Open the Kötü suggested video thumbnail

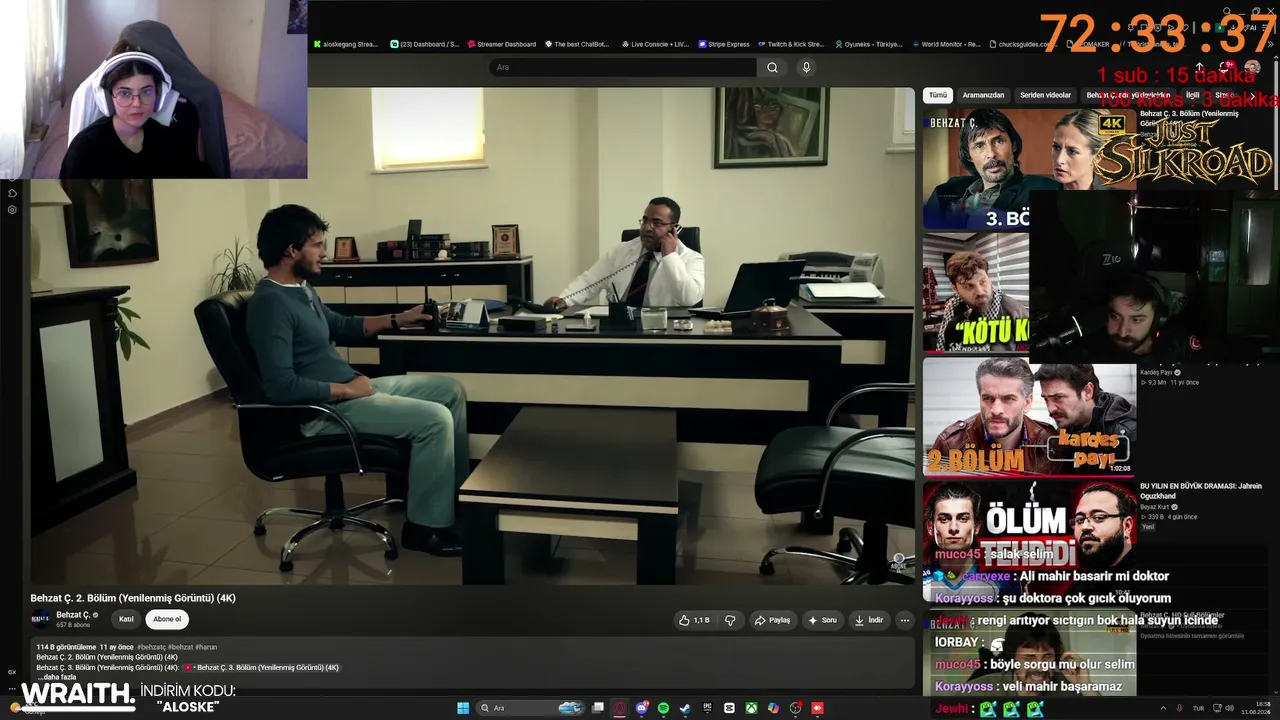[976, 292]
